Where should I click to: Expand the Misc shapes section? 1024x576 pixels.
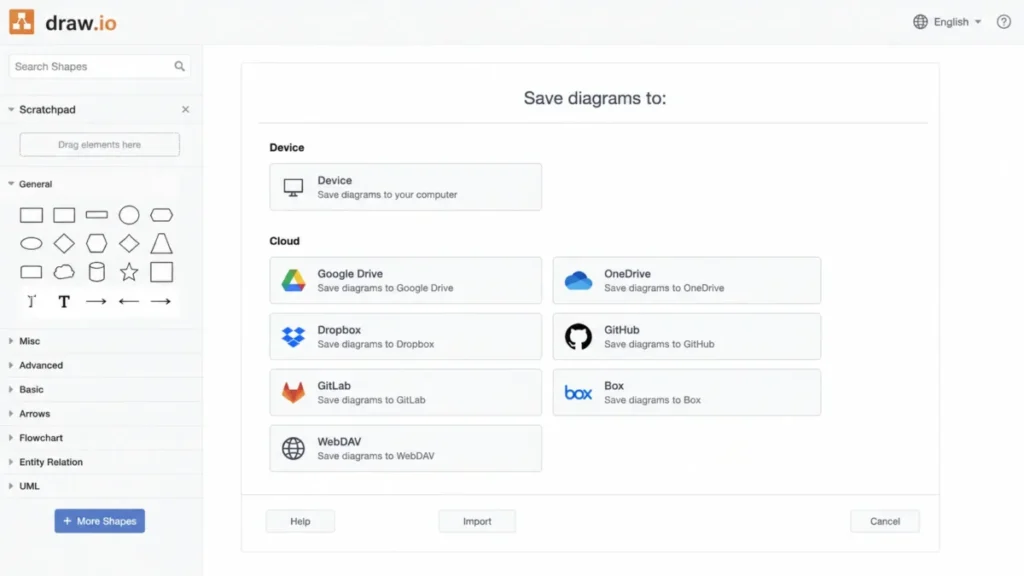[x=11, y=341]
